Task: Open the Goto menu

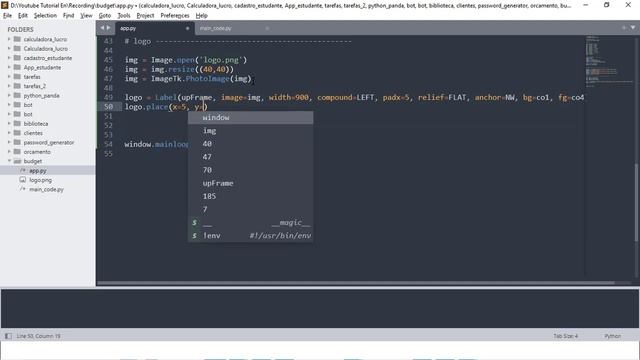Action: tap(105, 16)
